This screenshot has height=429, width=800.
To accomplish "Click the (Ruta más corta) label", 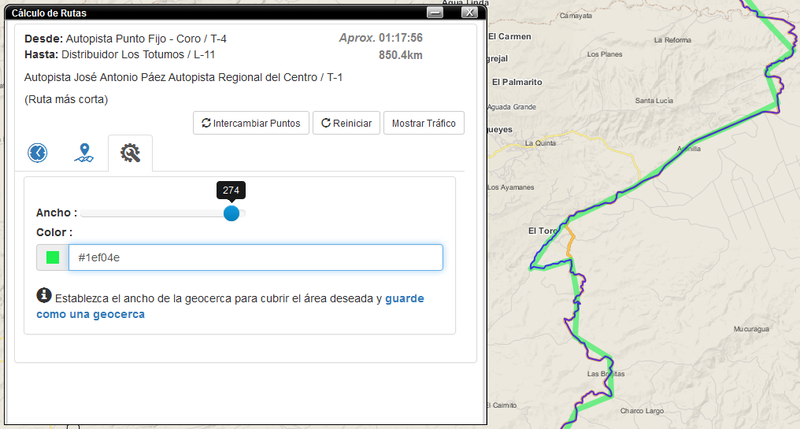I will point(66,99).
